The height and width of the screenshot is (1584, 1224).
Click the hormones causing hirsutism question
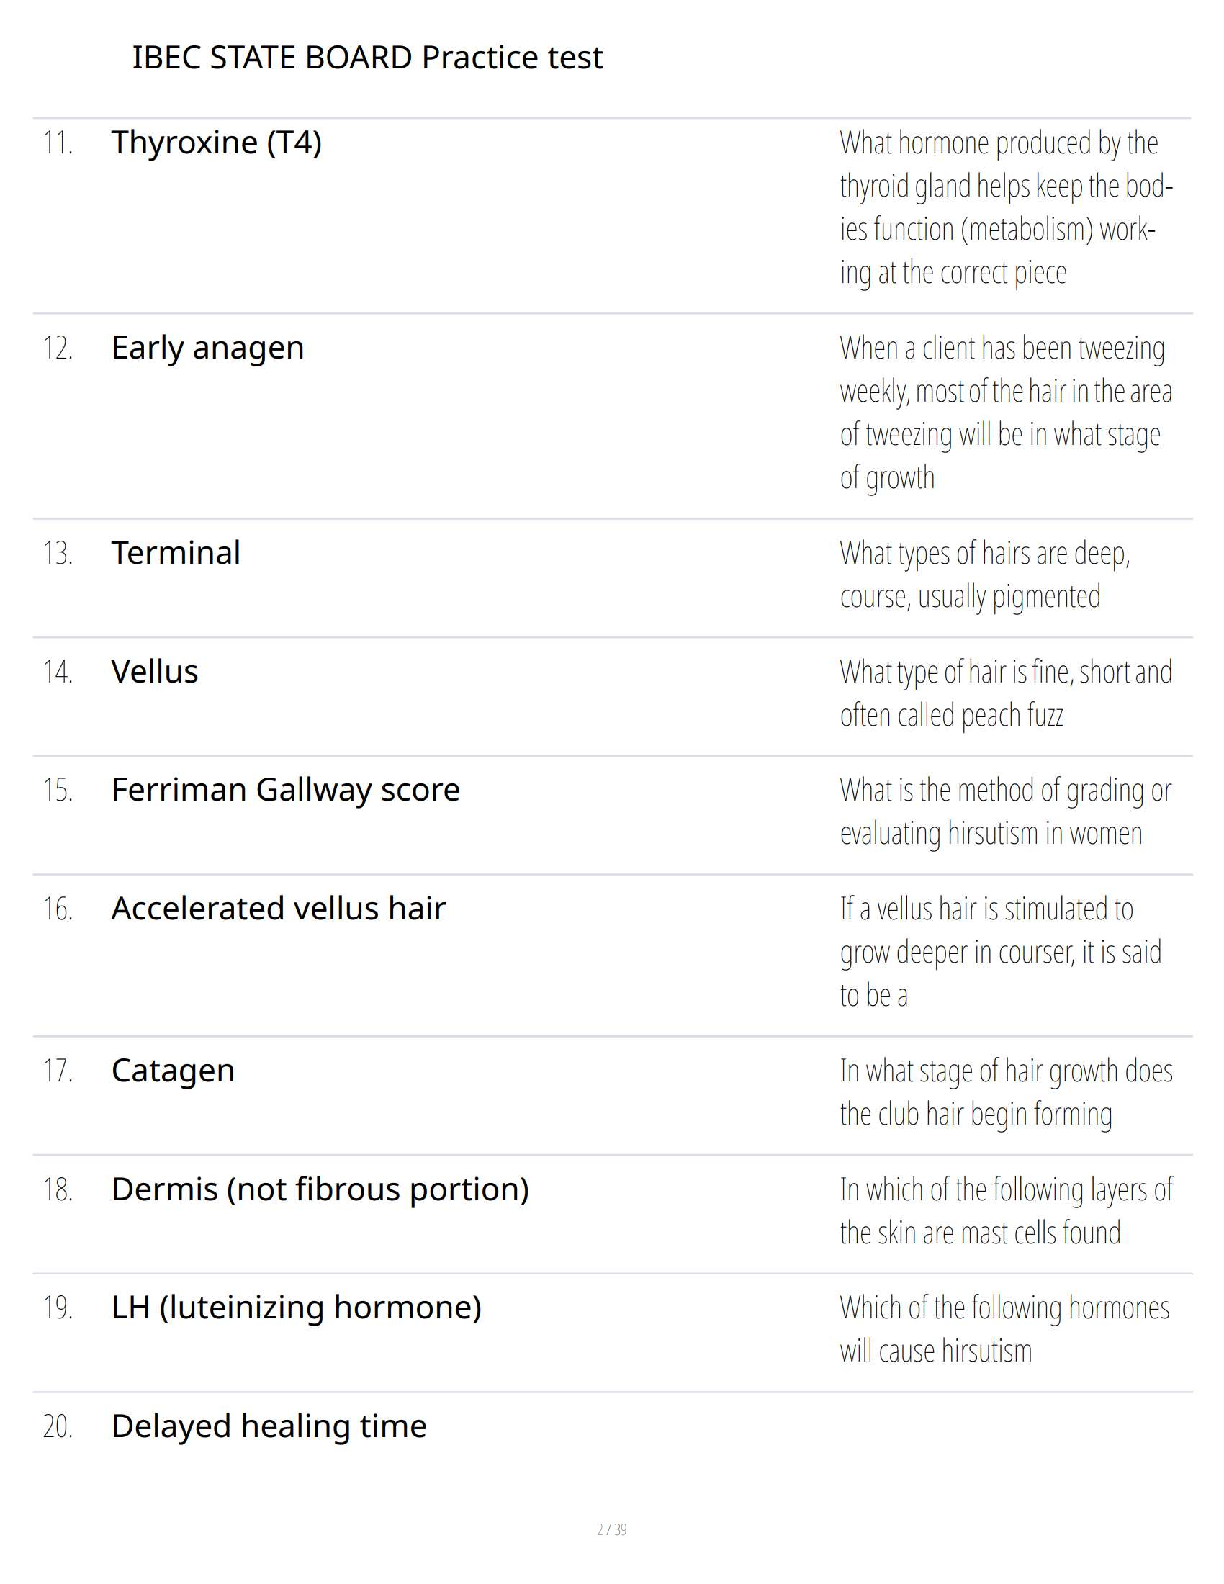point(1003,1329)
